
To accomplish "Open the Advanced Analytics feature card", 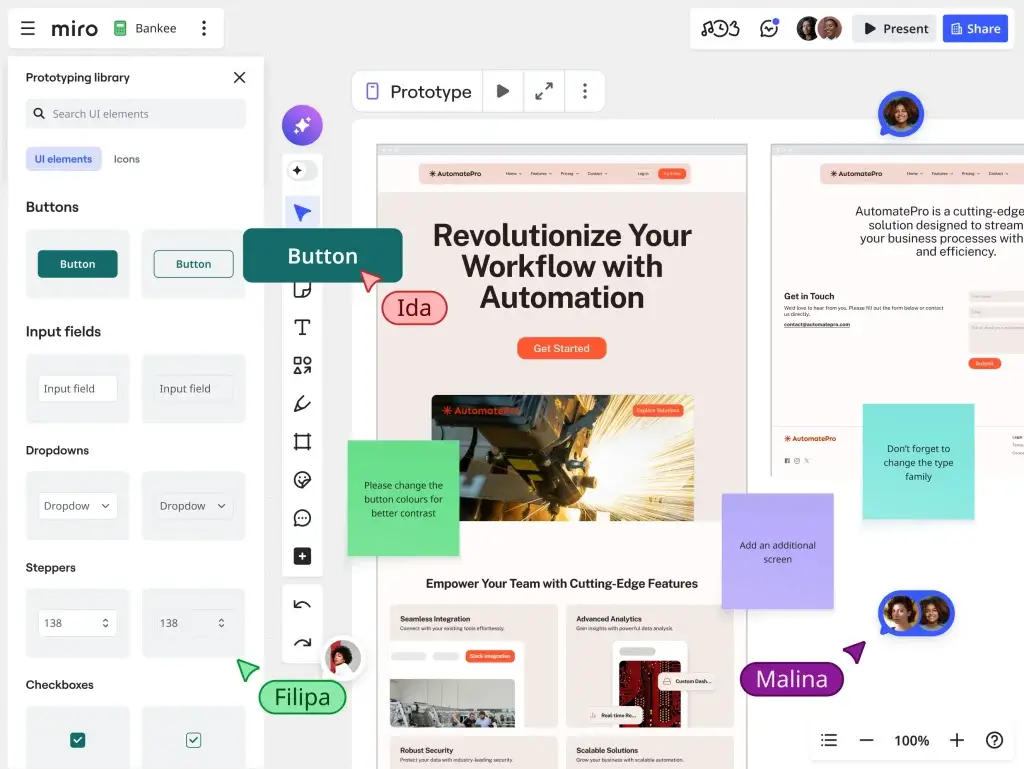I will [650, 666].
